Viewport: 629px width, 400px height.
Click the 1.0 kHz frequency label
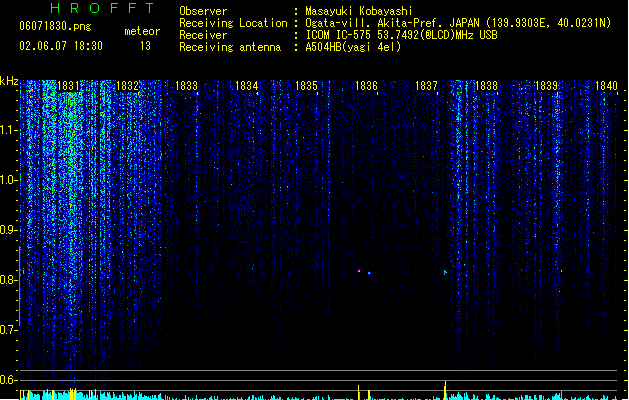[8, 180]
